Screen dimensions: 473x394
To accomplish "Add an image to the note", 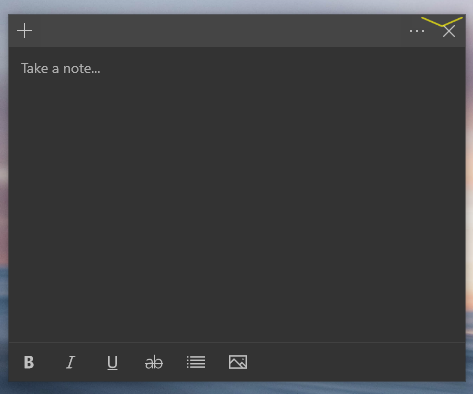I will (x=238, y=362).
